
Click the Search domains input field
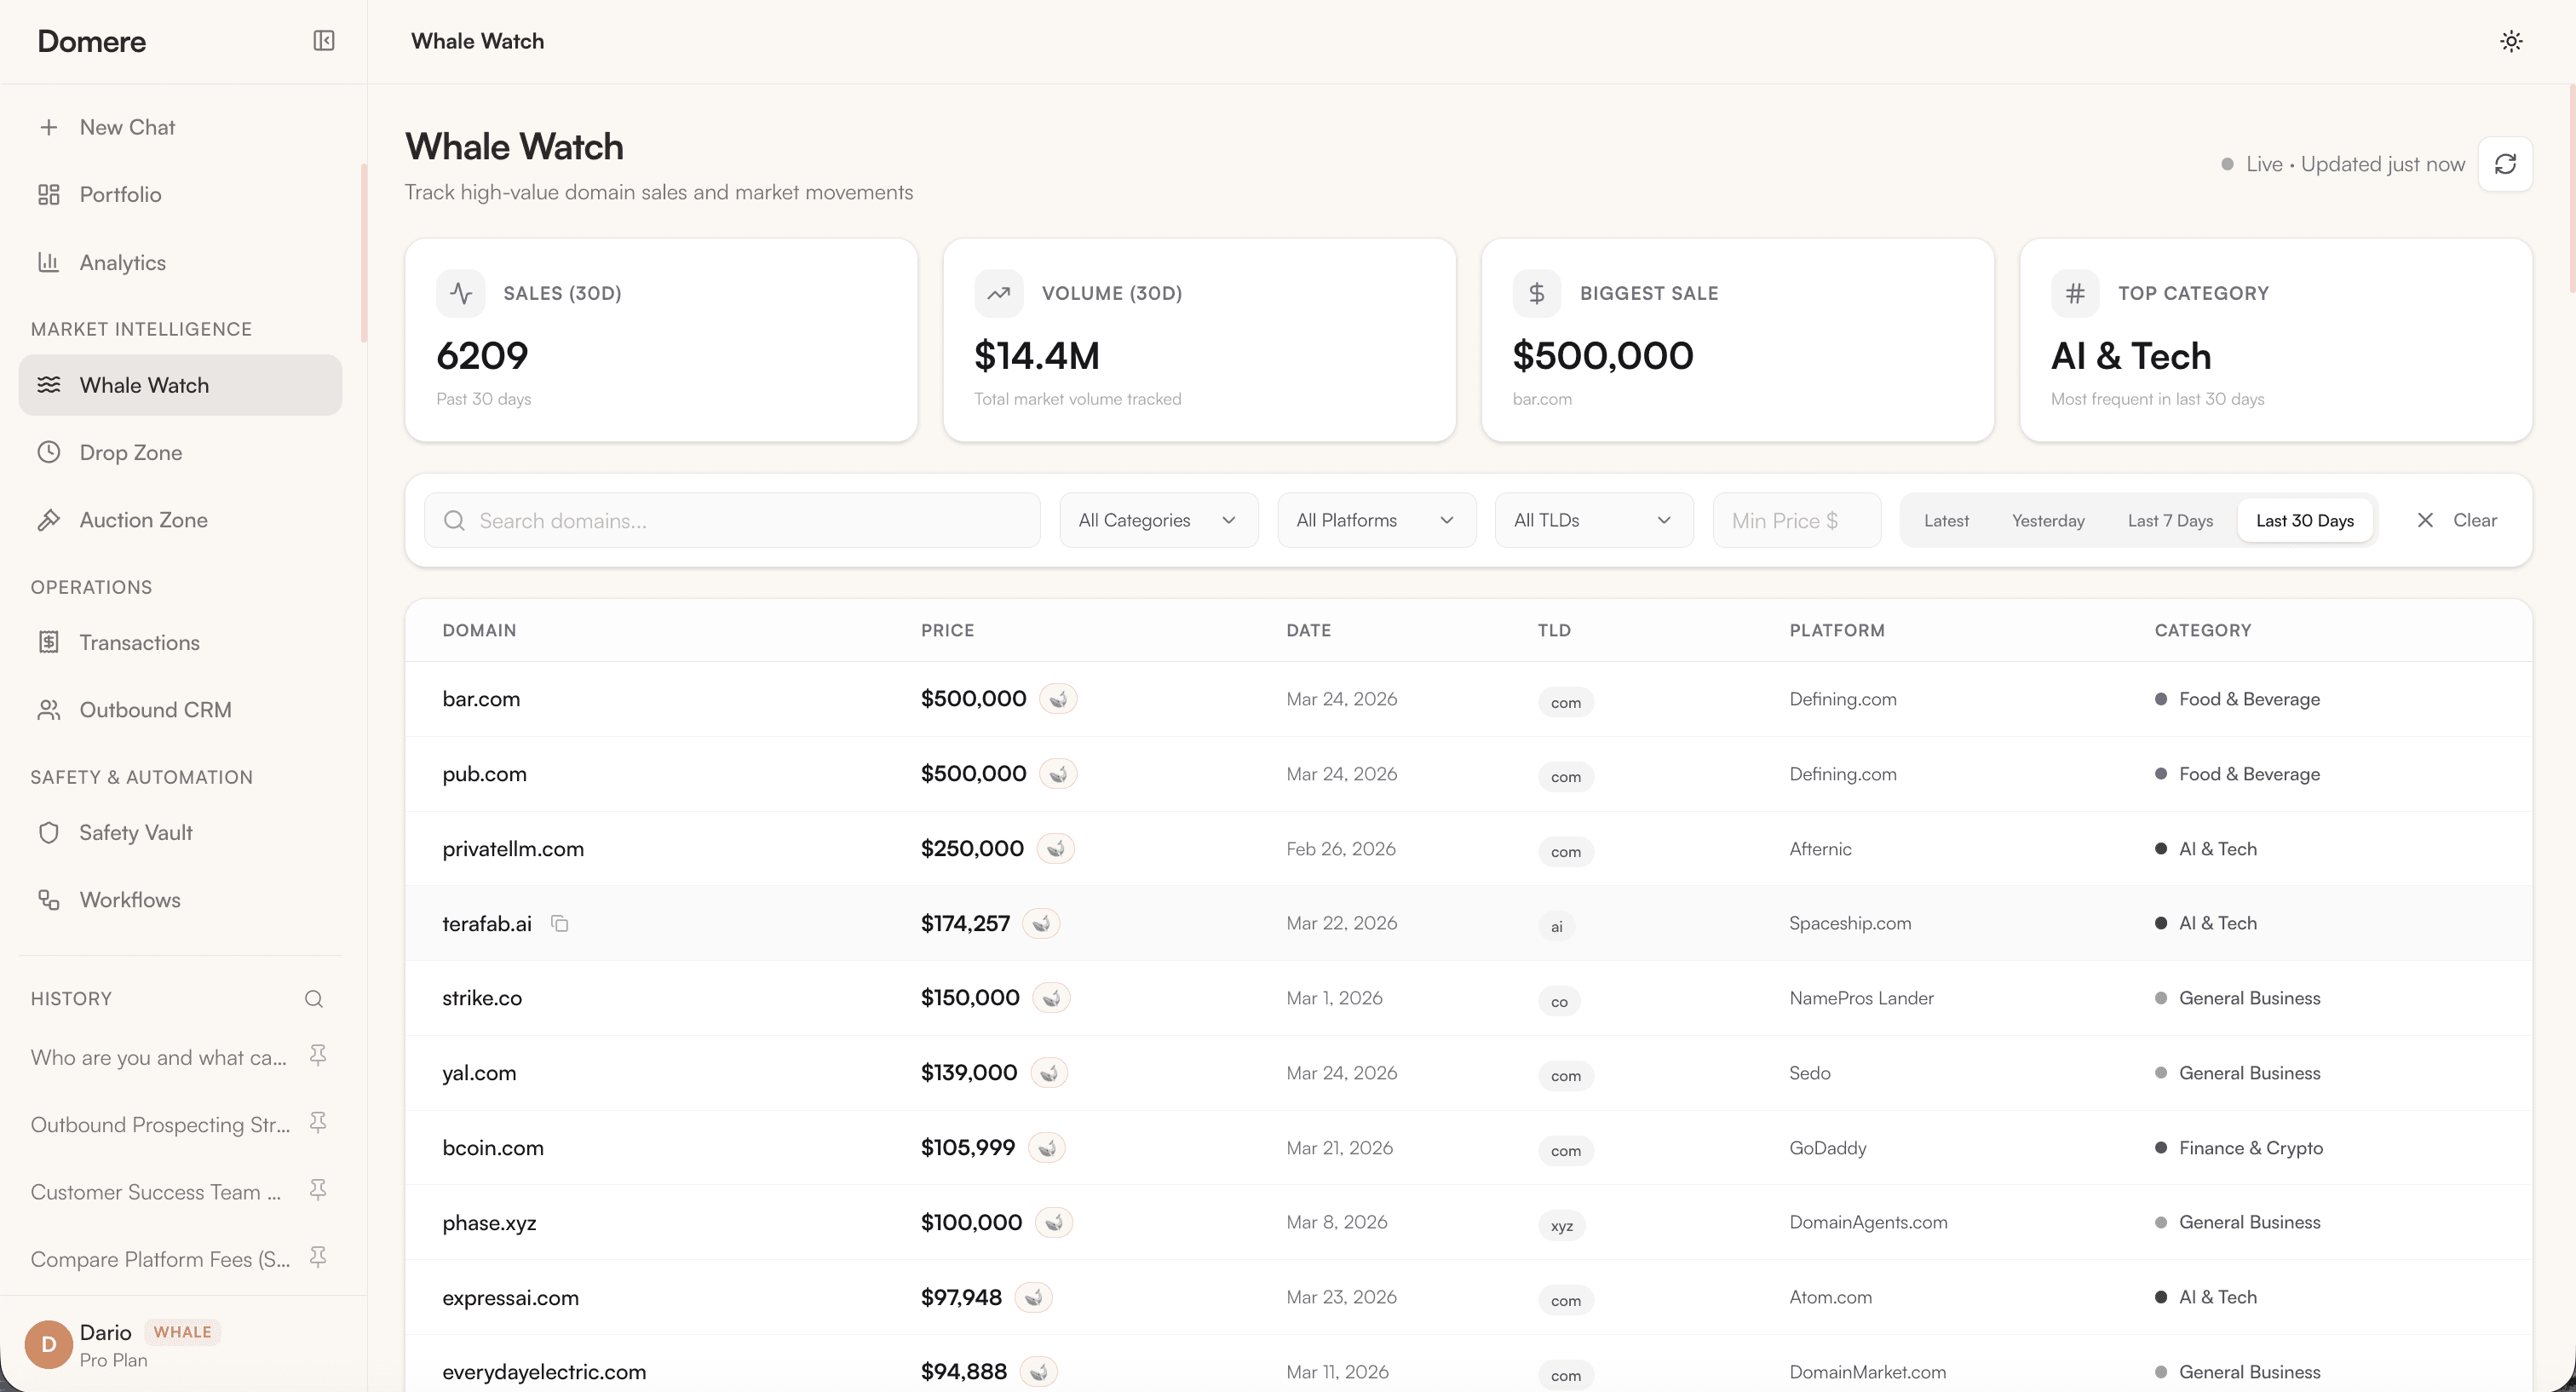[733, 520]
